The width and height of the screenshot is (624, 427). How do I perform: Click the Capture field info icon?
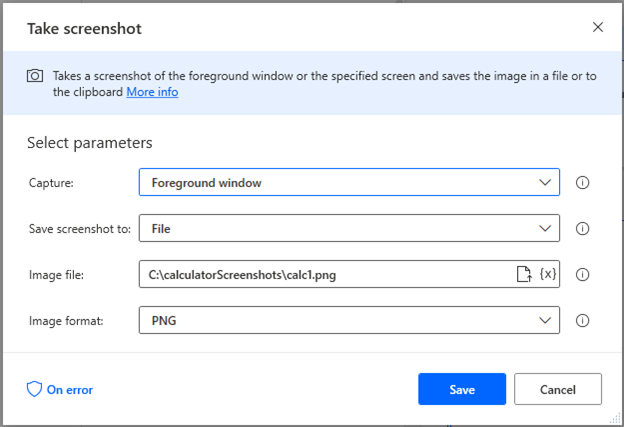(x=582, y=183)
